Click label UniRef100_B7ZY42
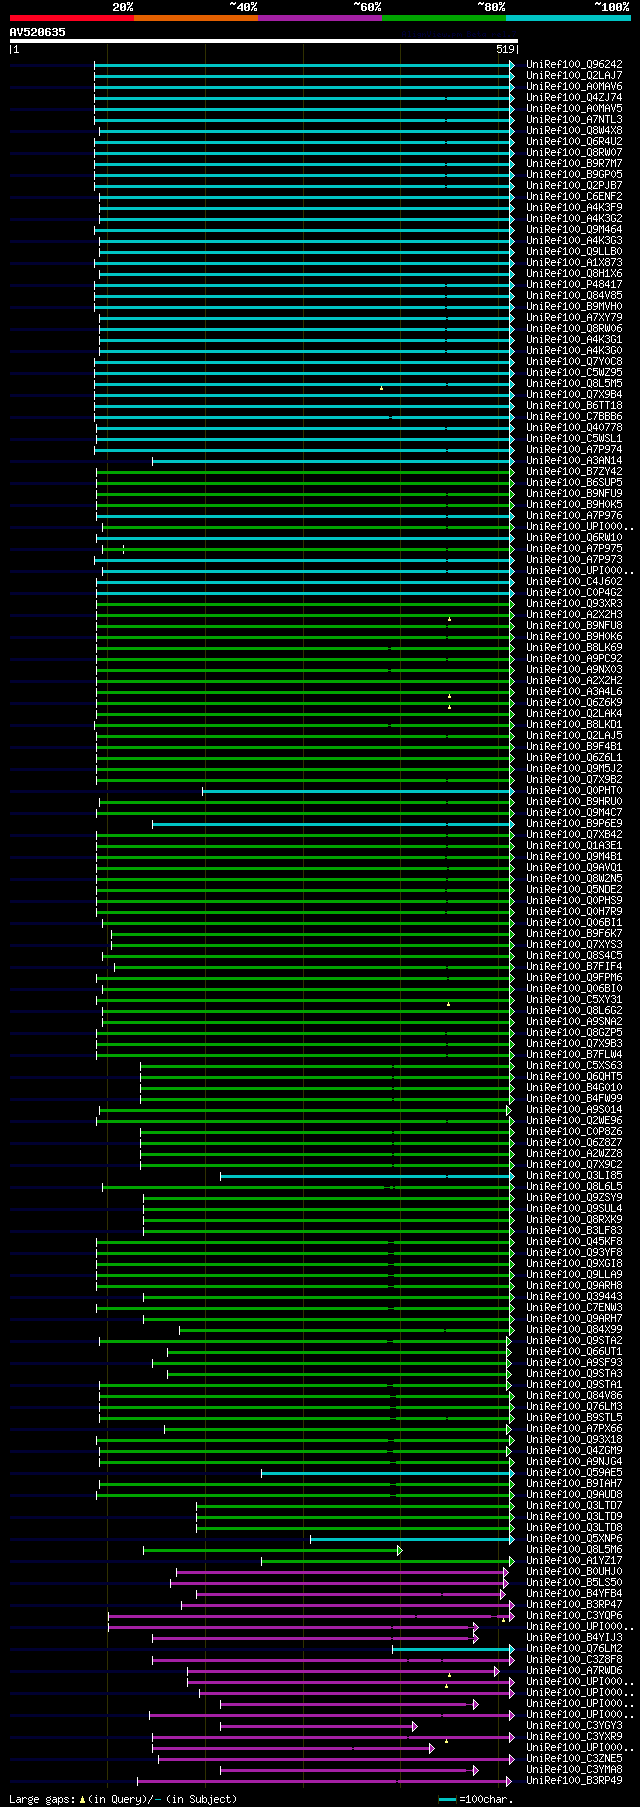Screen dimensions: 640x1807 pos(574,472)
